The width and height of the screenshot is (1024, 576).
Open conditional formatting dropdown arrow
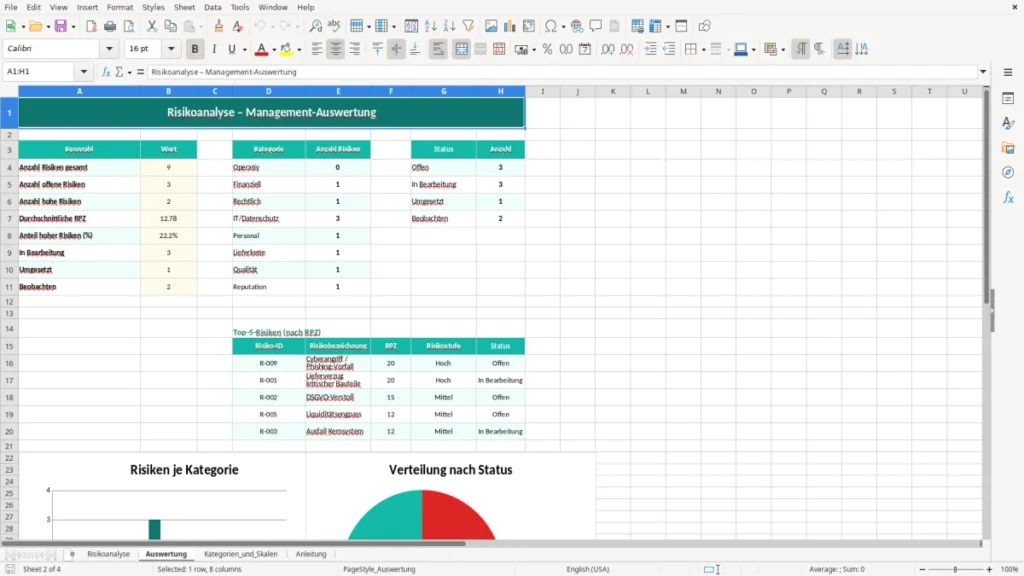coord(783,50)
